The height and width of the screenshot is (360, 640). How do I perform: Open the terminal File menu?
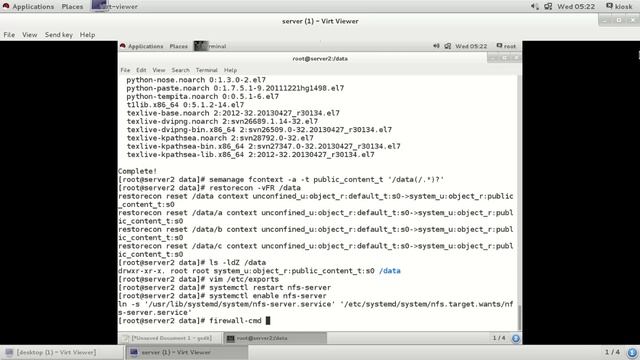(125, 70)
